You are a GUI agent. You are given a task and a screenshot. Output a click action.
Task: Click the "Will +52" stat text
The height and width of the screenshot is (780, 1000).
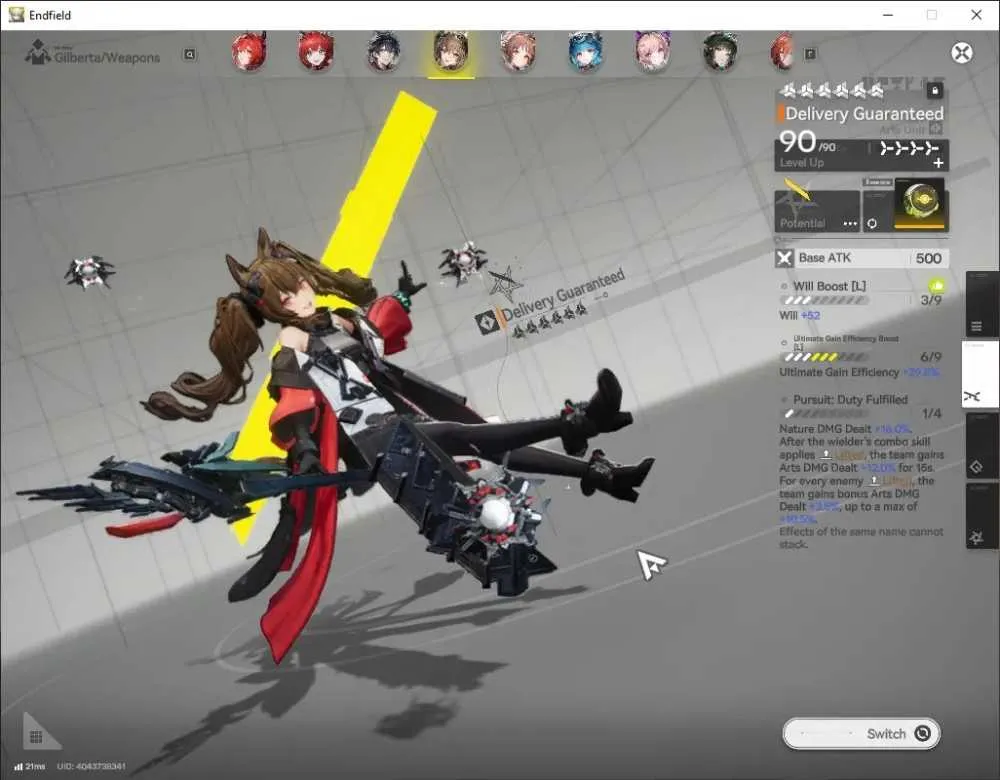click(x=799, y=315)
